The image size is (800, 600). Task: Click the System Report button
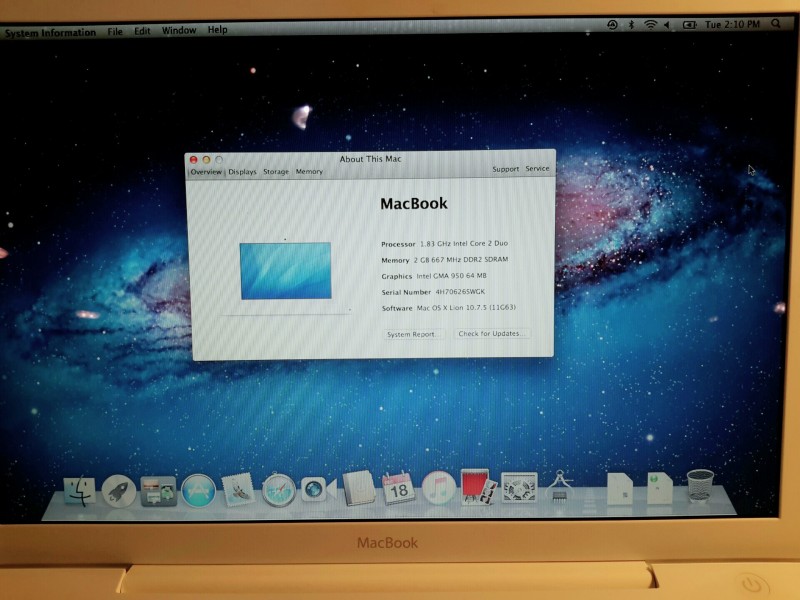[x=414, y=334]
